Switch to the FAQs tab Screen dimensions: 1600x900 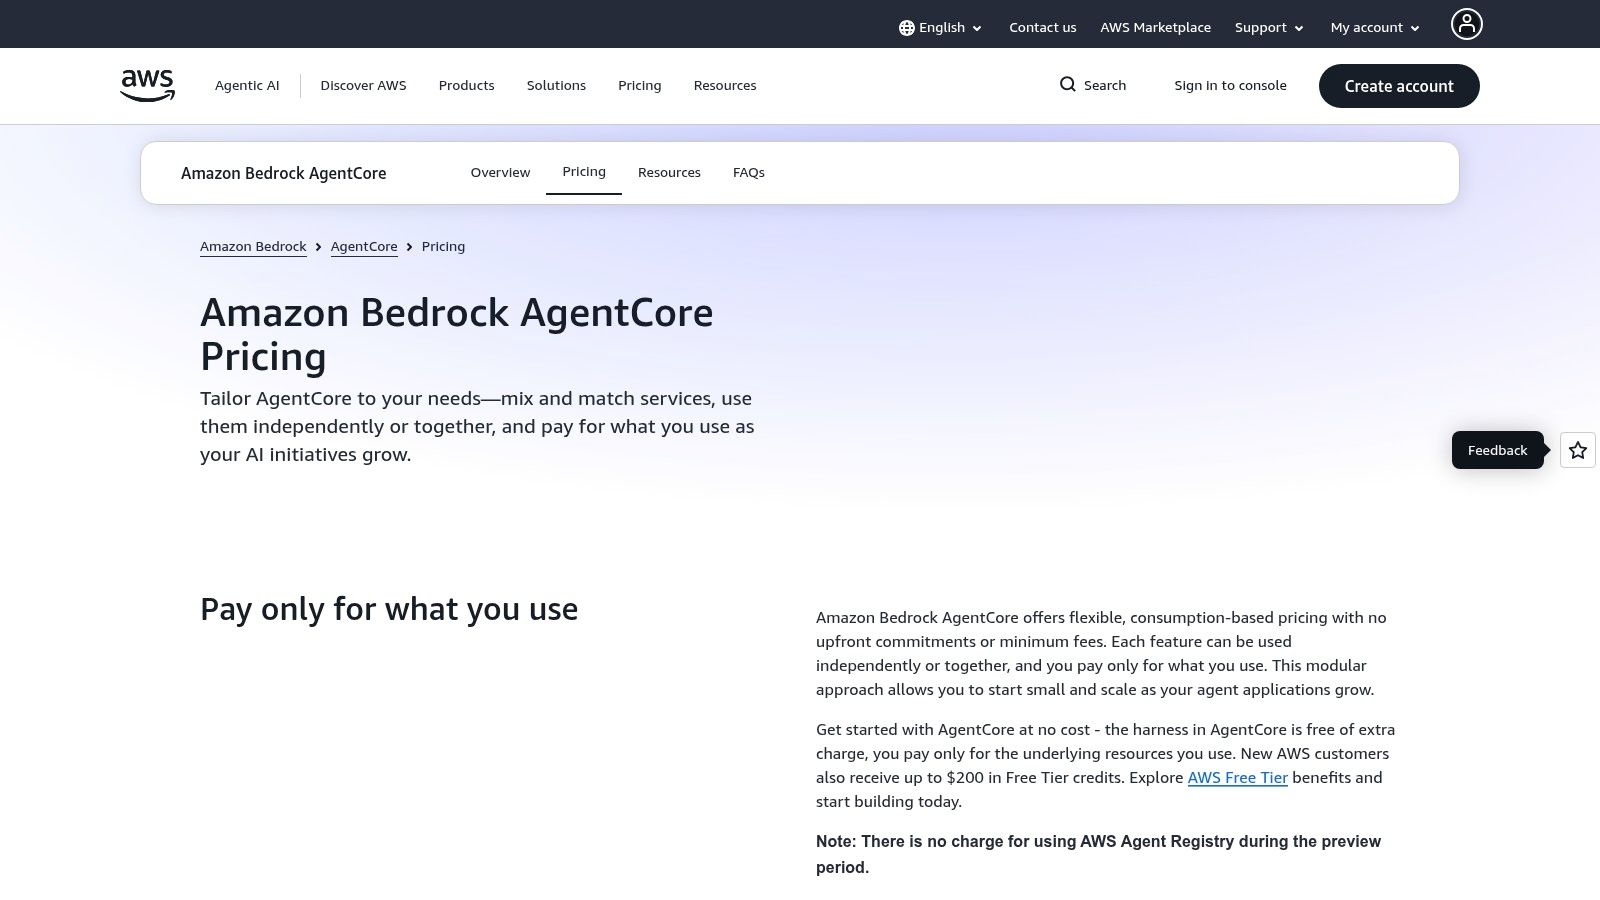pyautogui.click(x=749, y=173)
